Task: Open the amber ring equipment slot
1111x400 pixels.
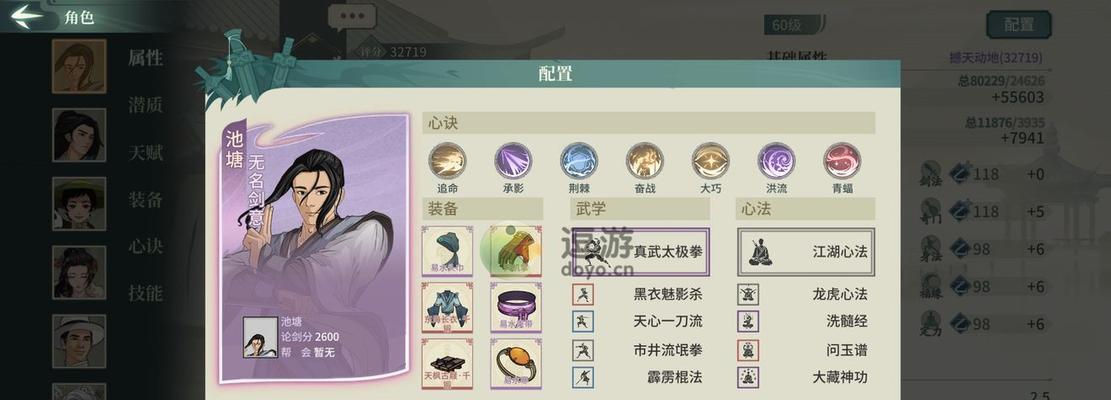Action: 516,362
